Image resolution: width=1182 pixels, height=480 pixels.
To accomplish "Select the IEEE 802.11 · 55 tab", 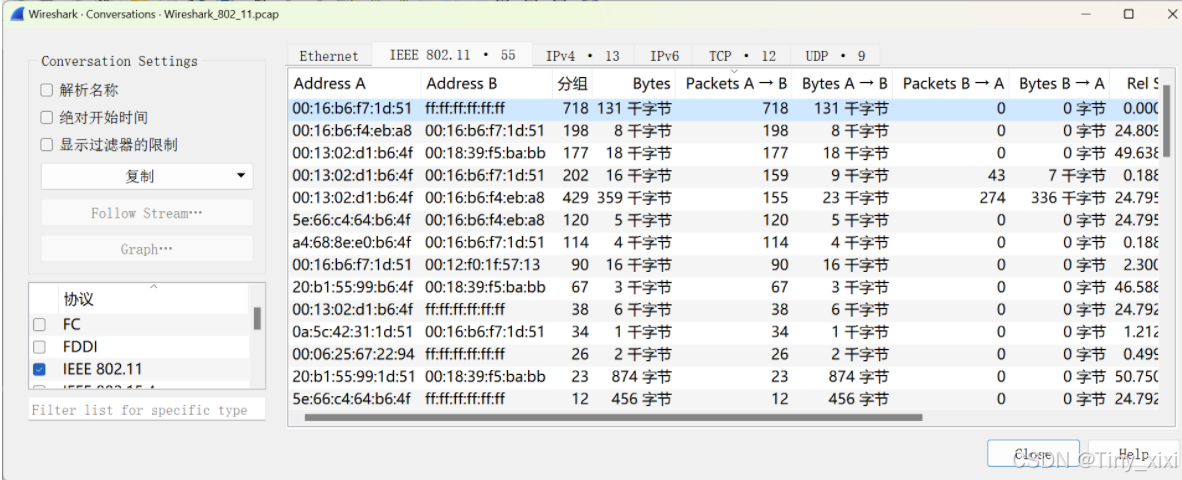I will point(452,55).
